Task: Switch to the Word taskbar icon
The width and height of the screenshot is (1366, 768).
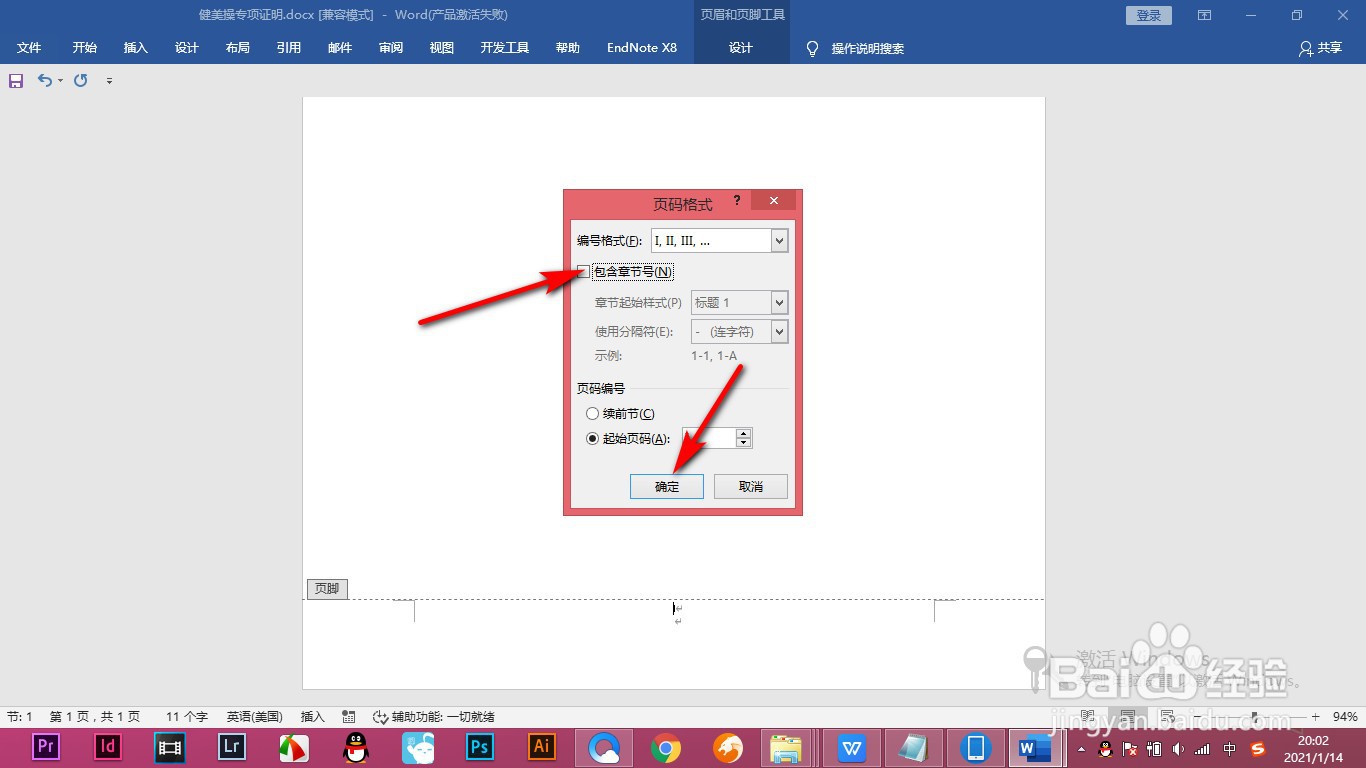Action: point(1036,747)
